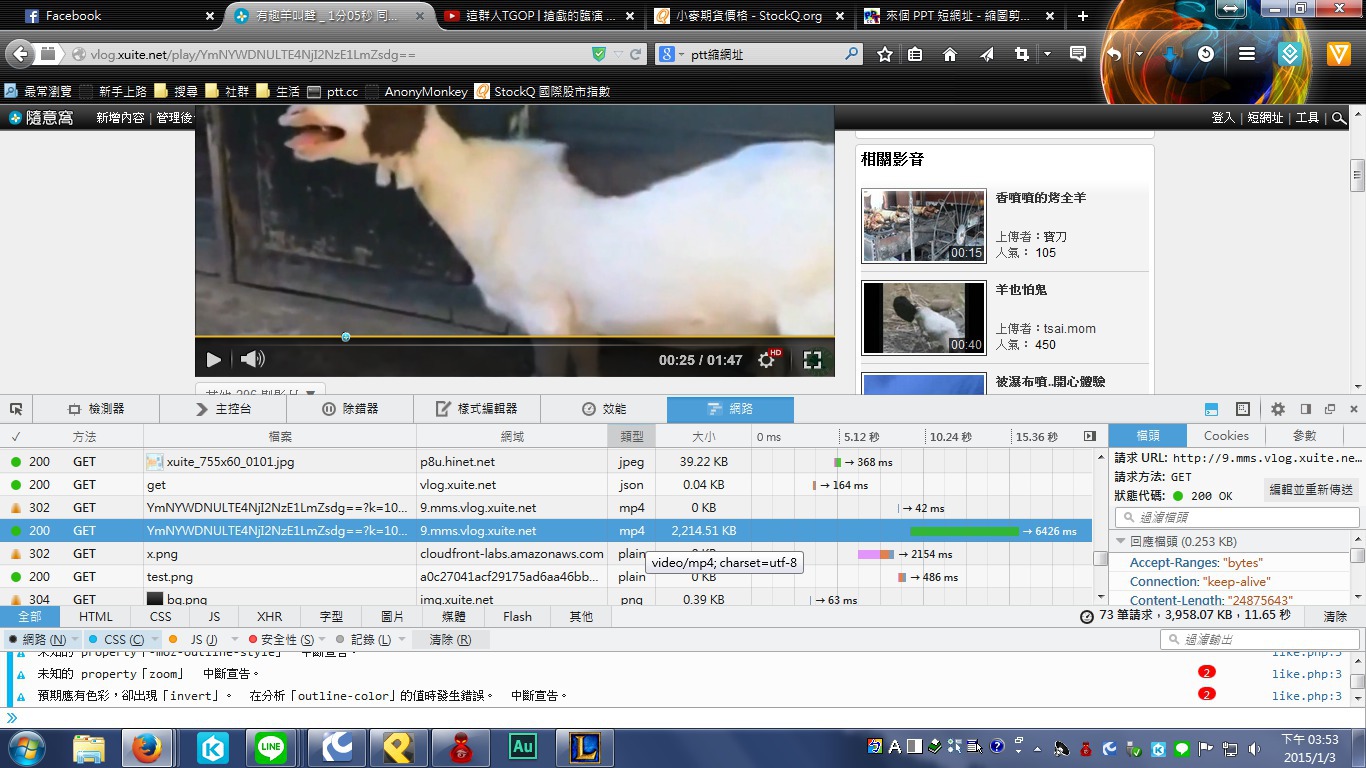Open the 主控台 console tab

(x=223, y=409)
